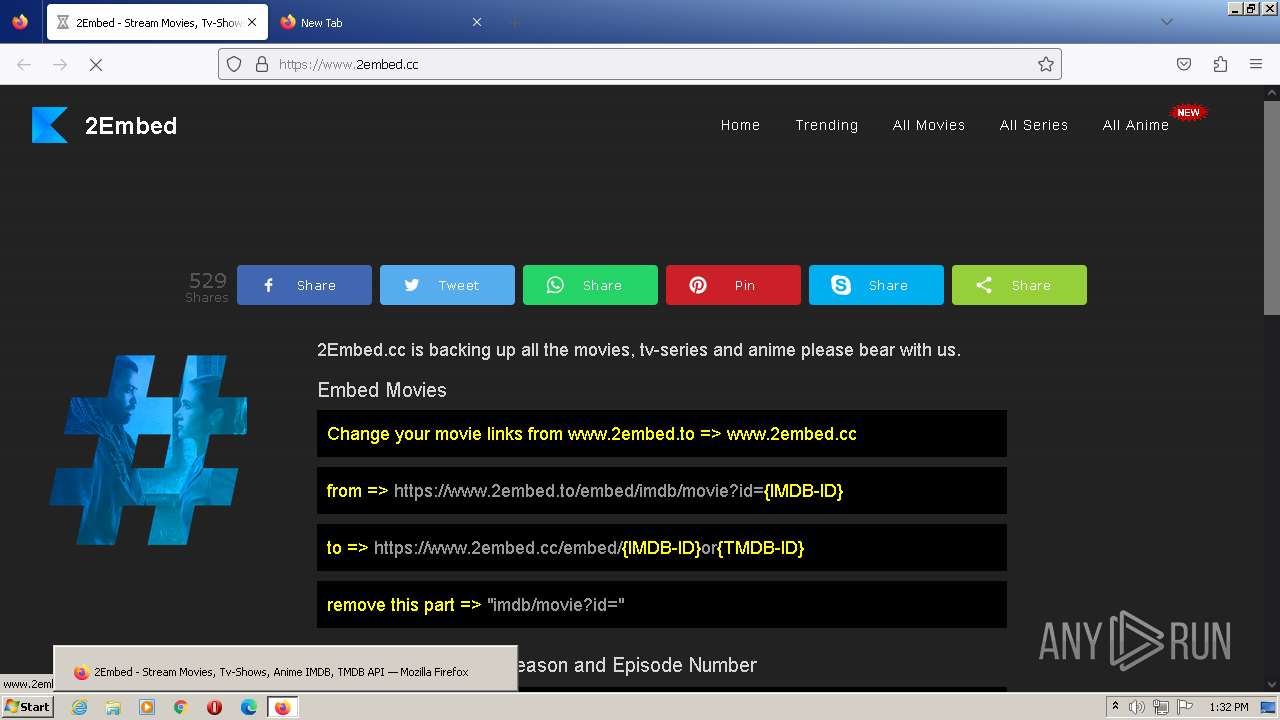Open Firefox extensions icon
This screenshot has height=720, width=1280.
tap(1220, 64)
